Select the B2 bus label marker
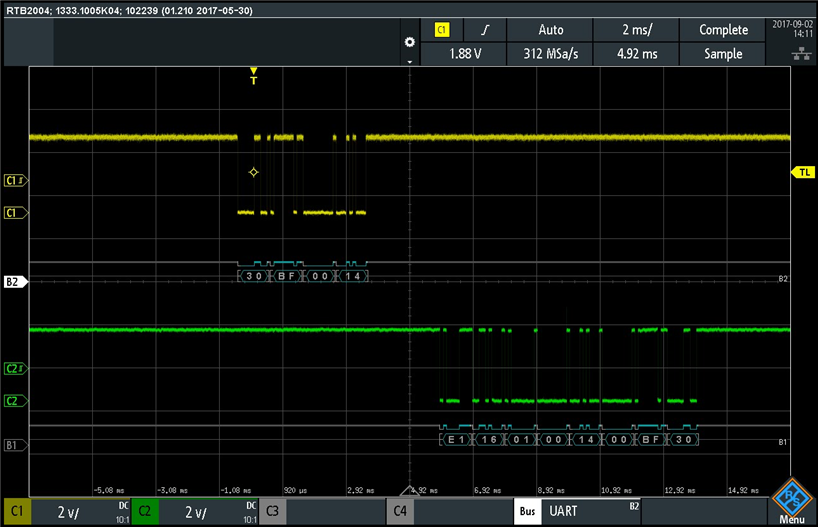Viewport: 818px width, 527px height. pos(14,283)
